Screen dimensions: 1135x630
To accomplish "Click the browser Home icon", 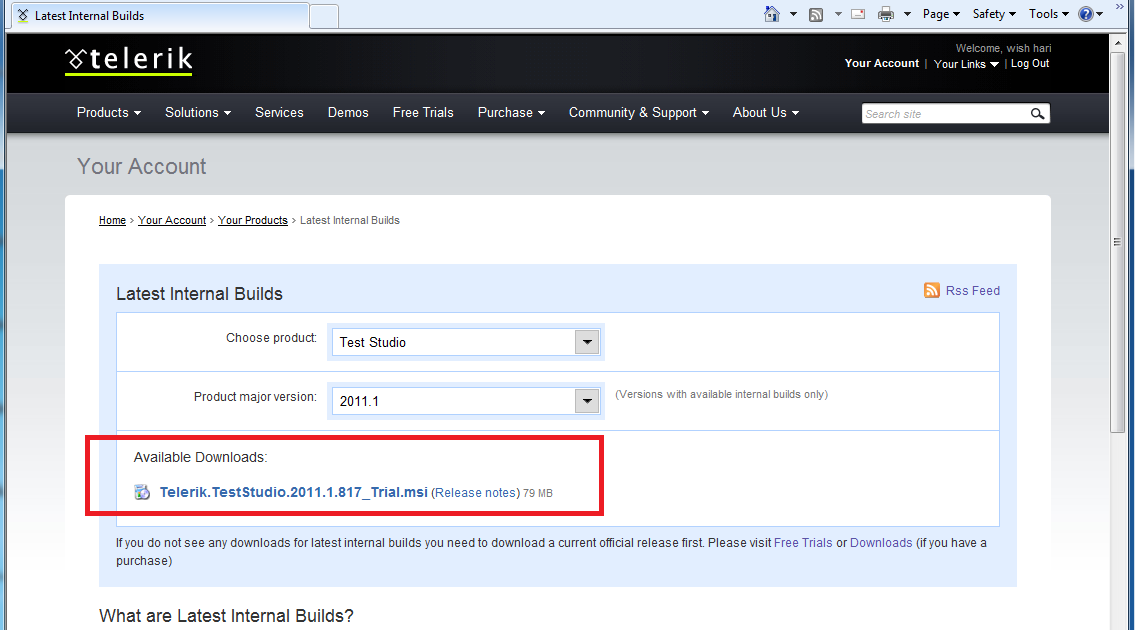I will click(x=772, y=14).
